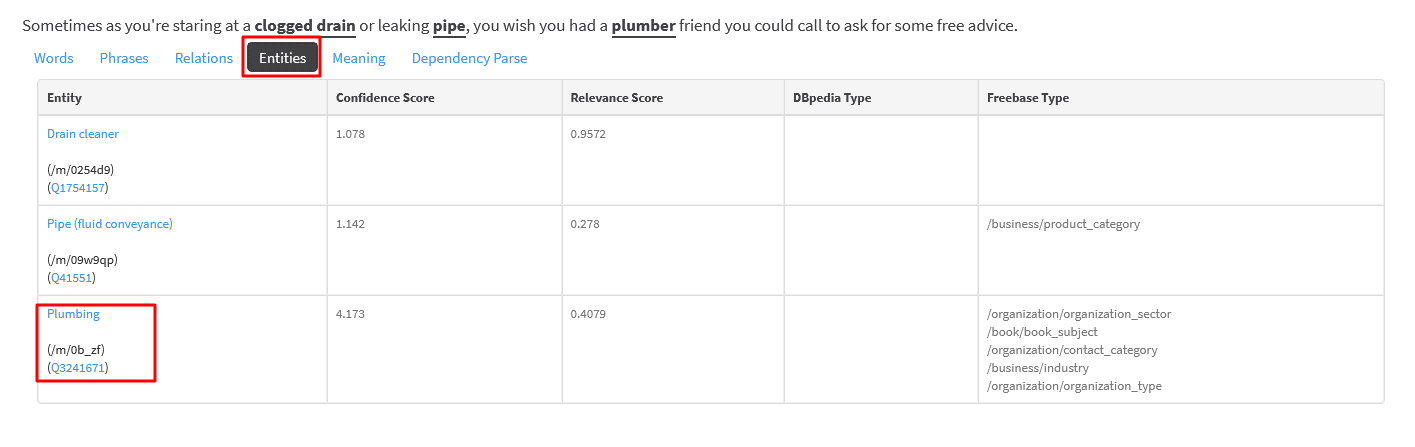Click the active Entities tab
Image resolution: width=1415 pixels, height=447 pixels.
point(282,58)
